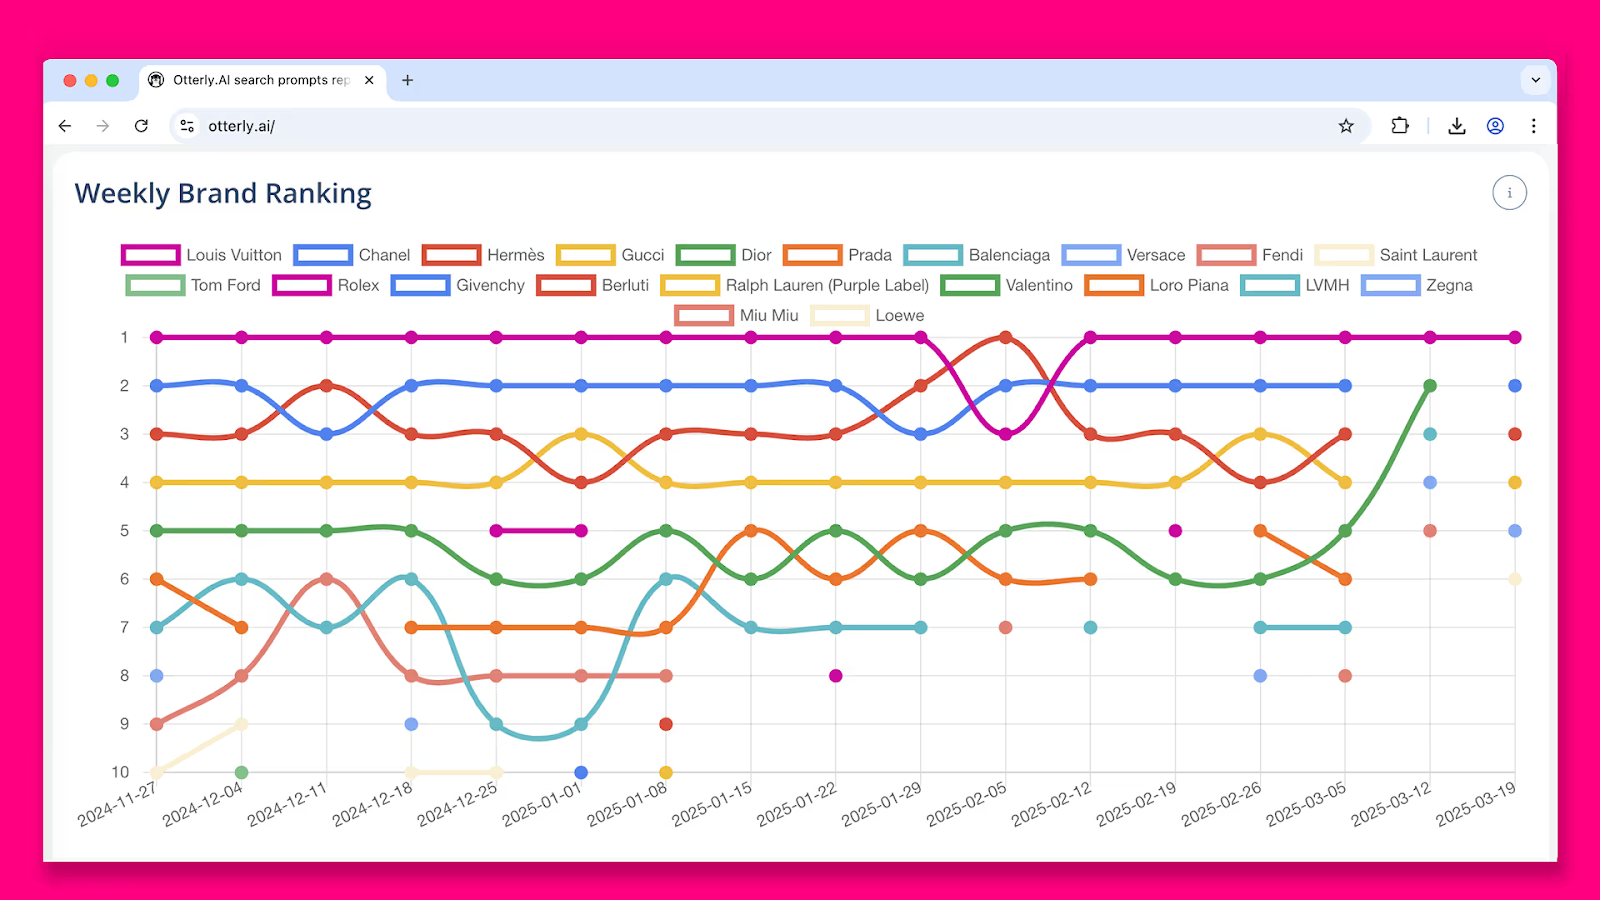1600x900 pixels.
Task: Click the 2025-03-19 x-axis label
Action: [x=1476, y=804]
